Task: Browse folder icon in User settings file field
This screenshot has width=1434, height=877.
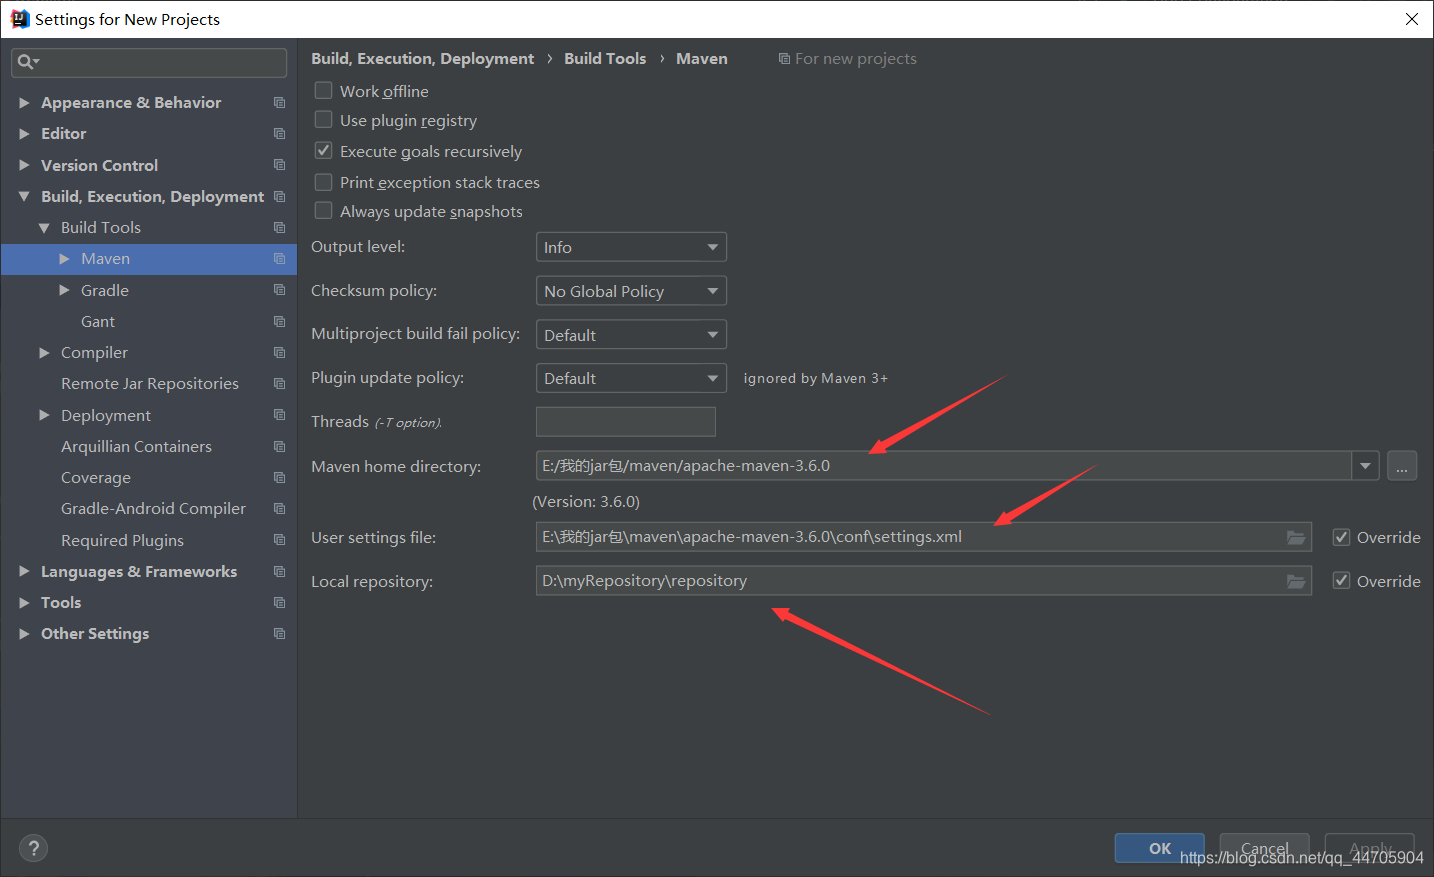Action: click(x=1296, y=537)
